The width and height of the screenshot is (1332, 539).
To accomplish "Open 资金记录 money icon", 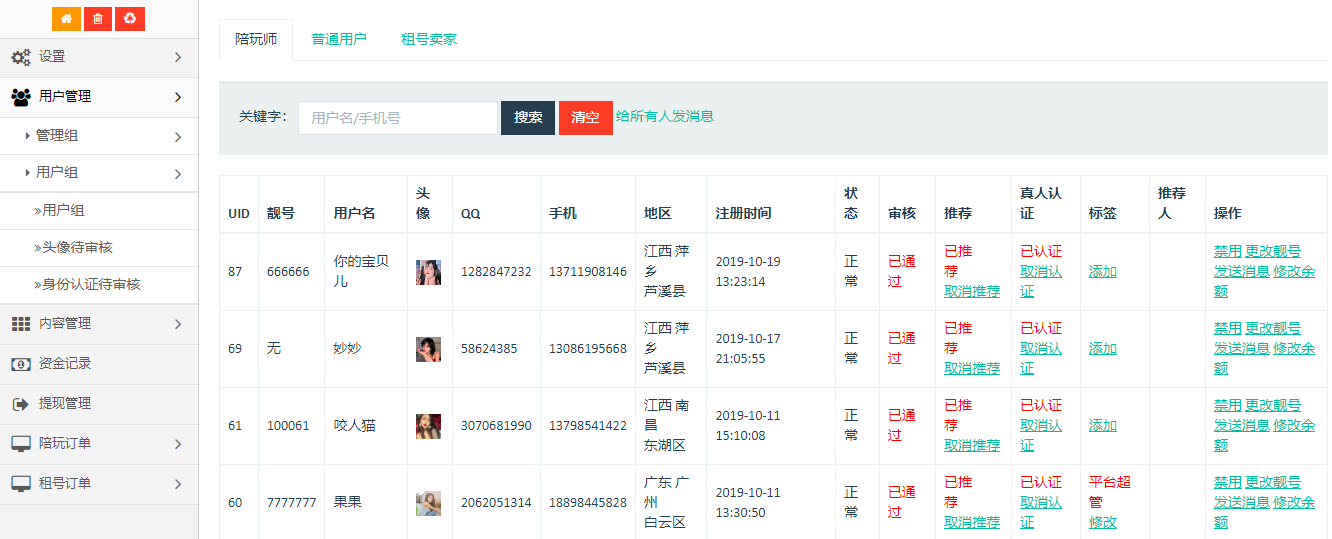I will pyautogui.click(x=21, y=364).
